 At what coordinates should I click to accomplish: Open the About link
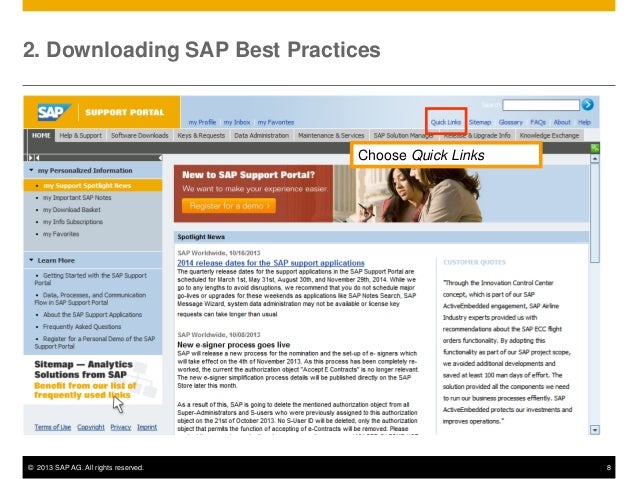562,122
